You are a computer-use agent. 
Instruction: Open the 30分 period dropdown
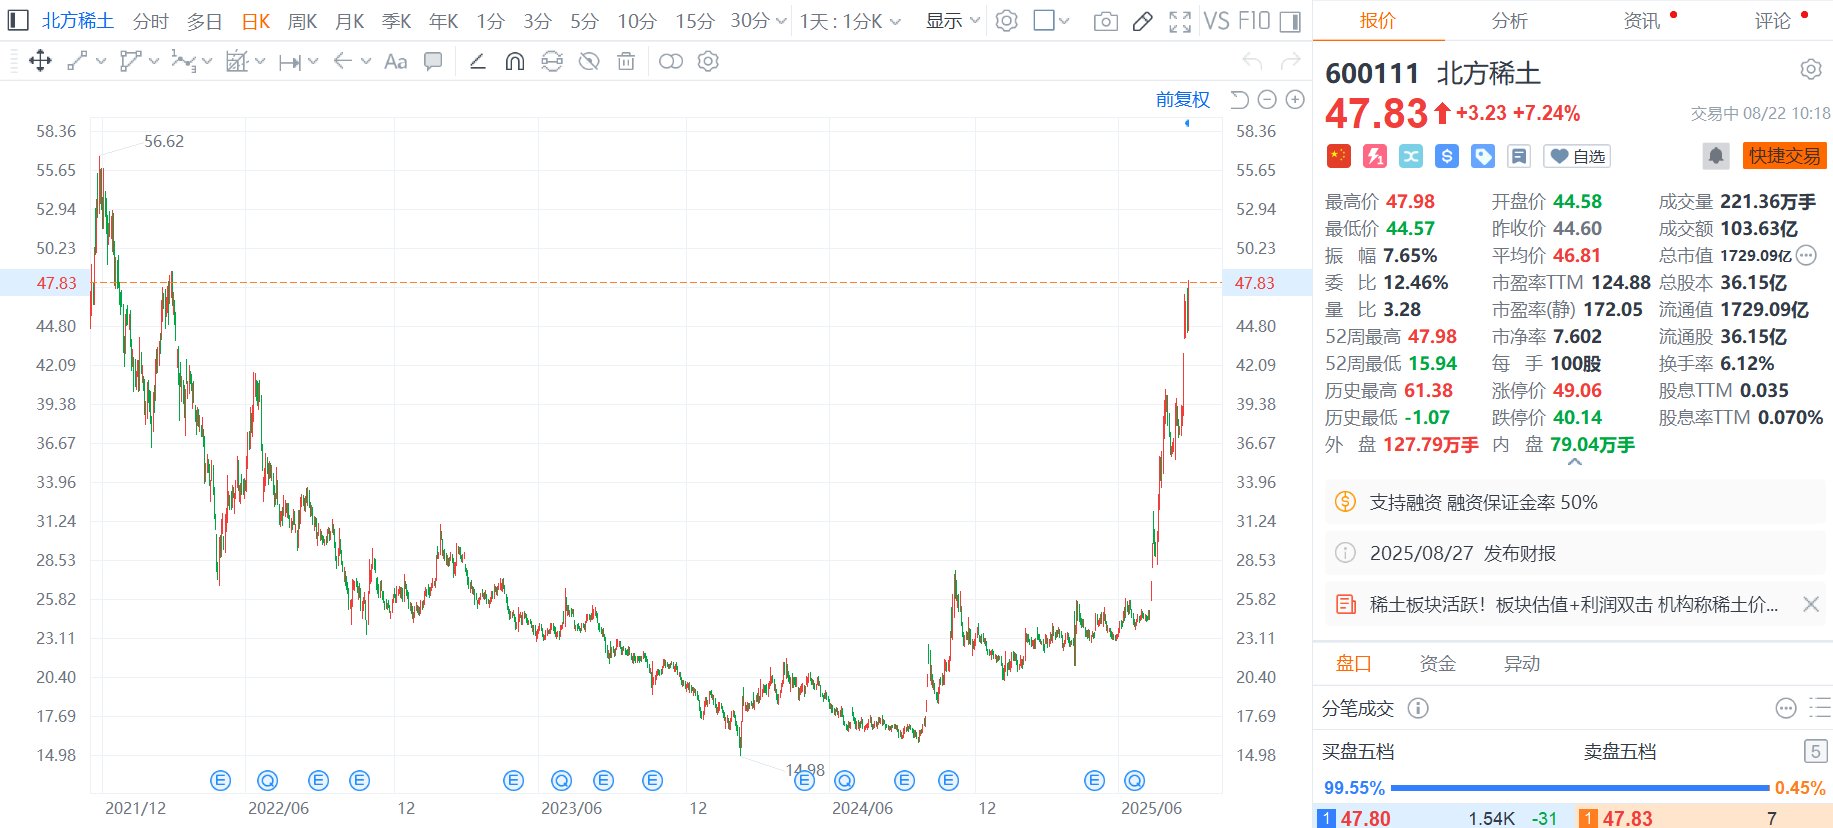(757, 21)
